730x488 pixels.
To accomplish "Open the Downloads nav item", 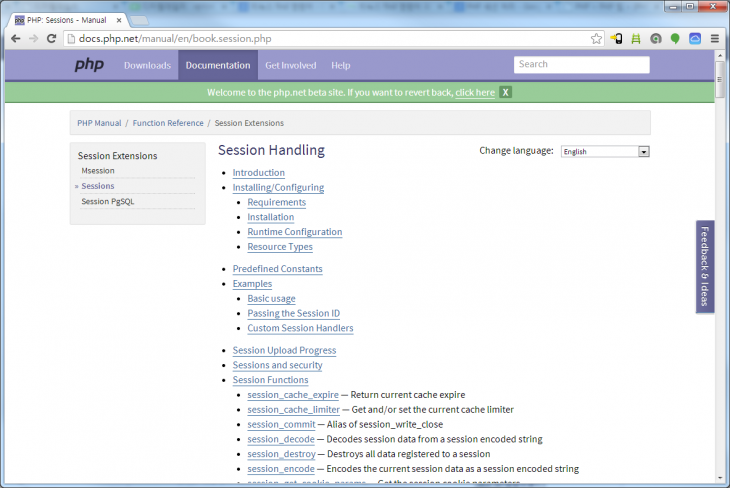I will coord(147,65).
